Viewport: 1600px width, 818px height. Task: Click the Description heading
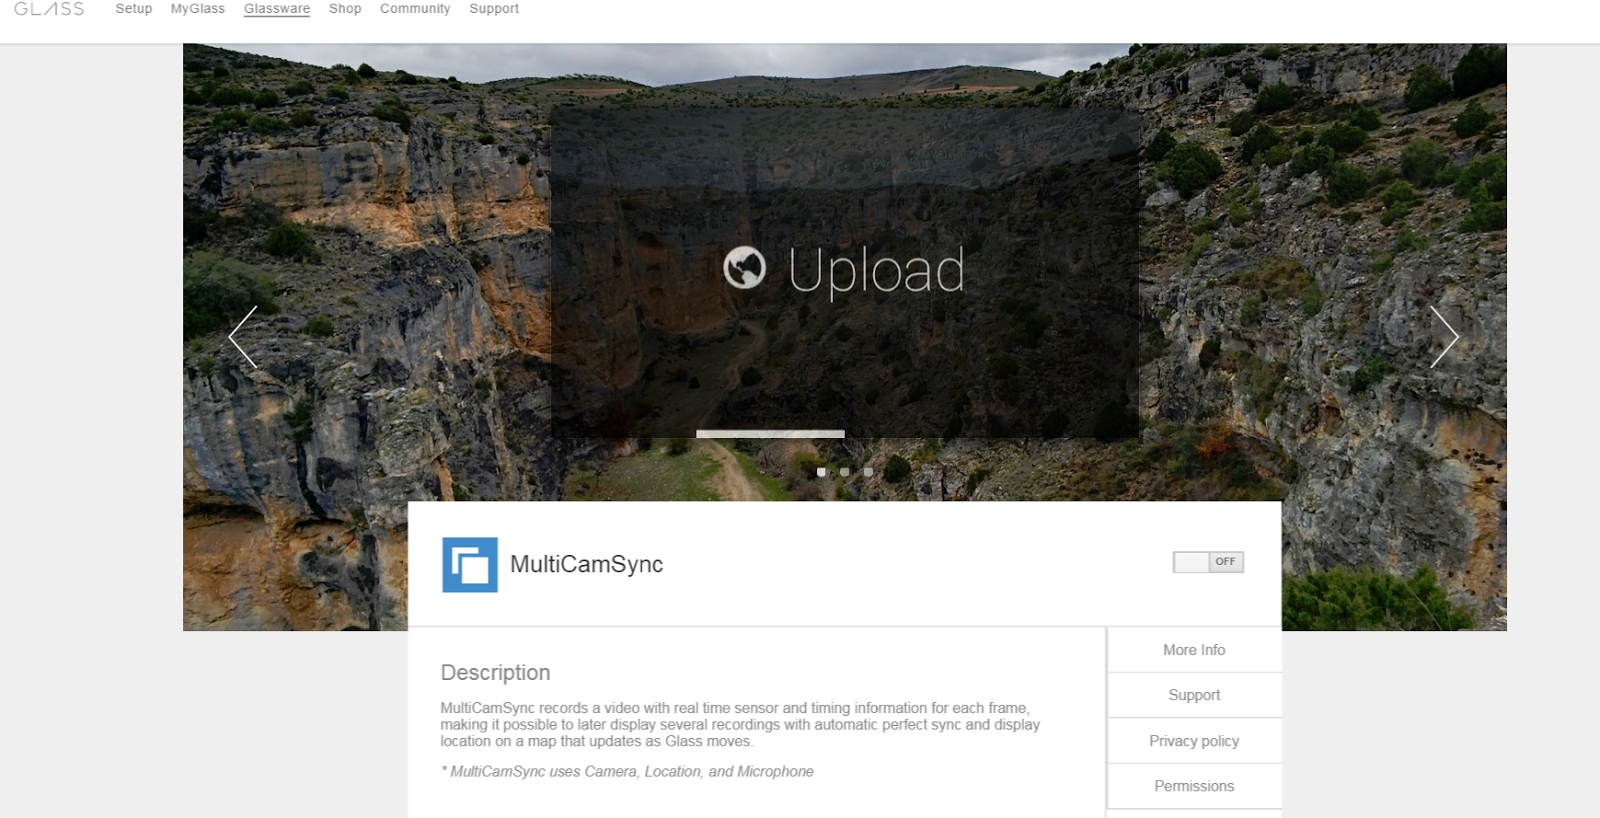(495, 673)
